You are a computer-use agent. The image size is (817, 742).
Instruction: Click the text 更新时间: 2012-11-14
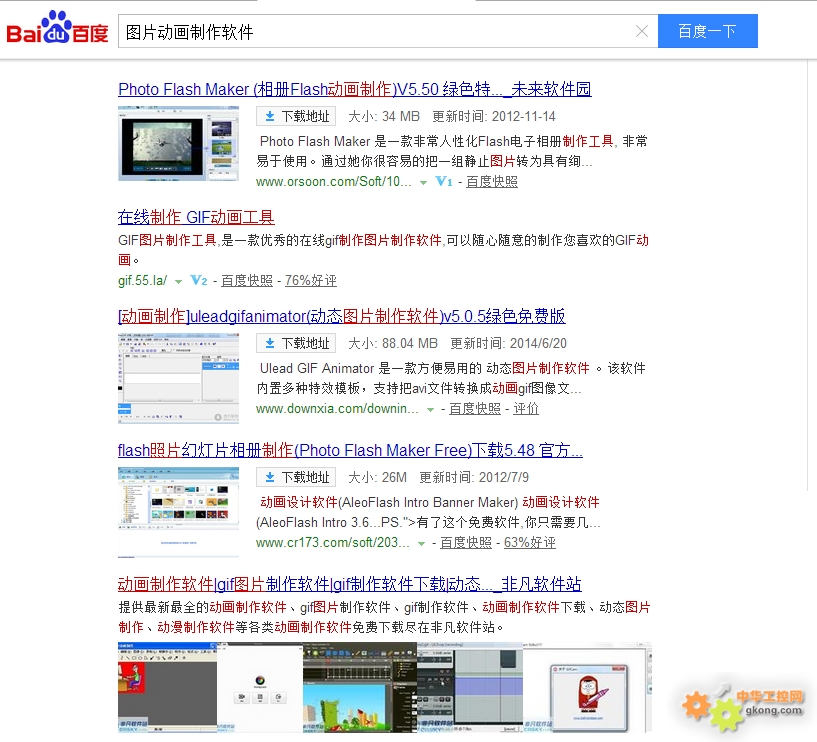click(x=494, y=116)
